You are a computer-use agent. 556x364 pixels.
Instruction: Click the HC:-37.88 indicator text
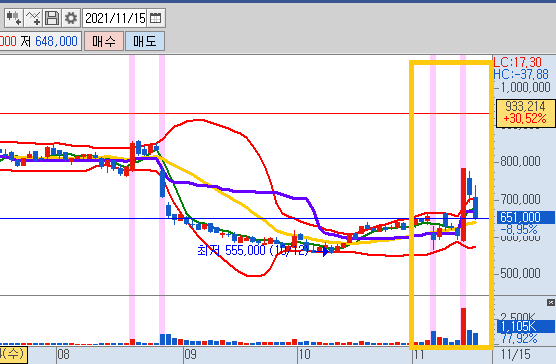click(521, 74)
